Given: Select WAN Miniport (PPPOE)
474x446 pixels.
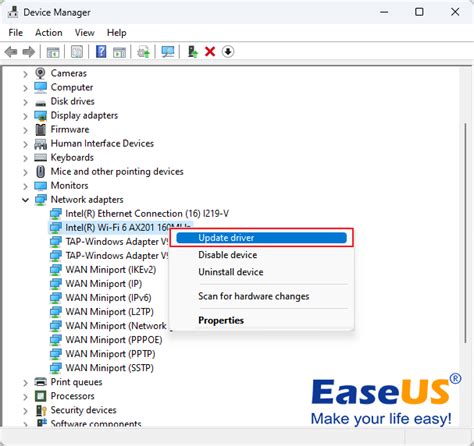Looking at the screenshot, I should coord(114,340).
